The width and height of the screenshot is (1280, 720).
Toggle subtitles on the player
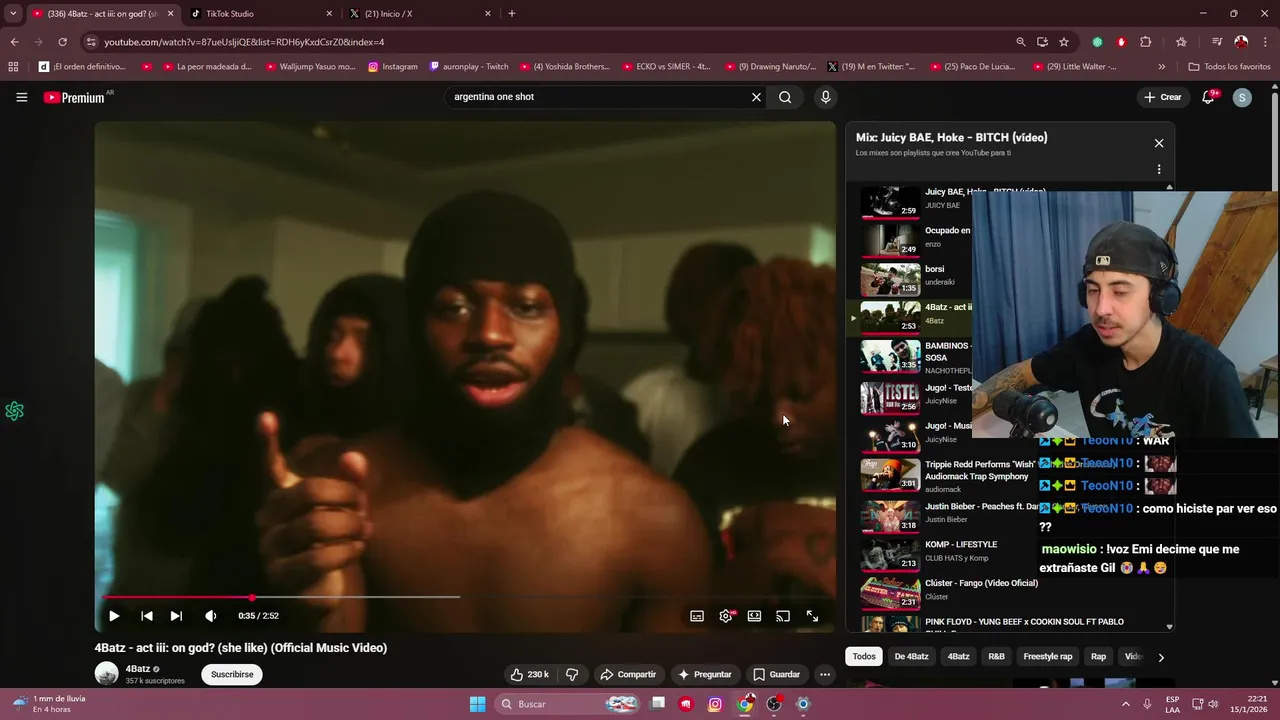[697, 616]
